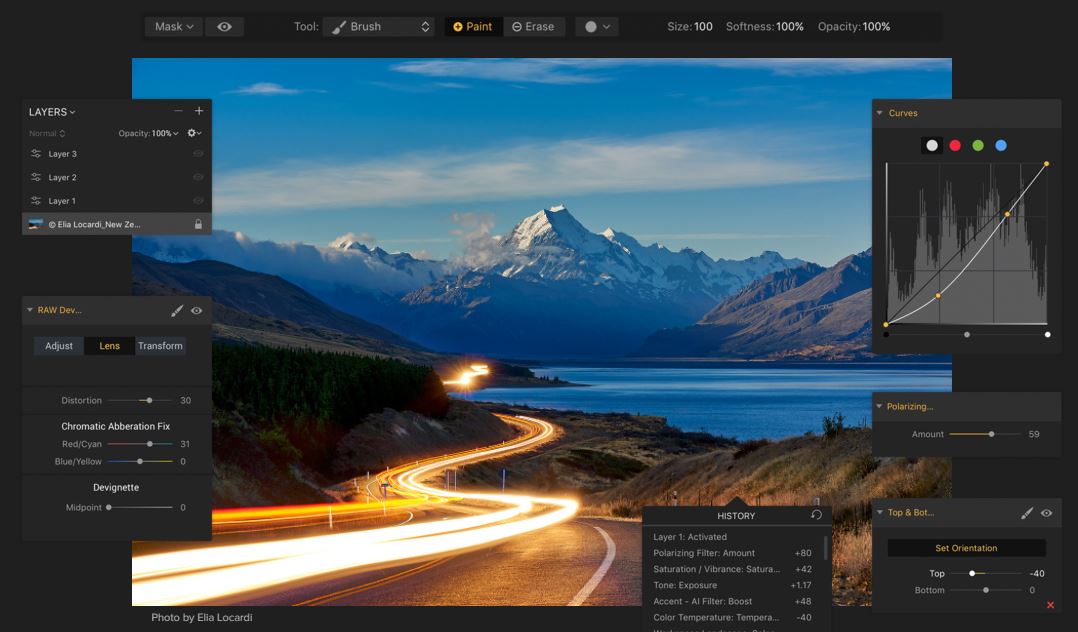Open the Mask dropdown menu
1078x632 pixels.
(x=174, y=27)
